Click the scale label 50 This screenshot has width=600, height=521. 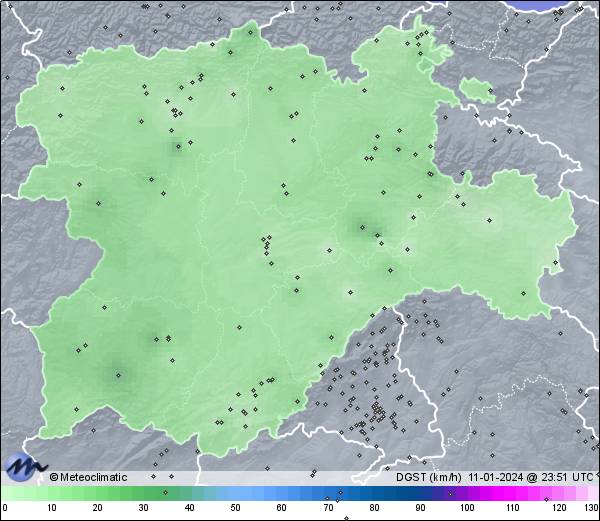[235, 508]
